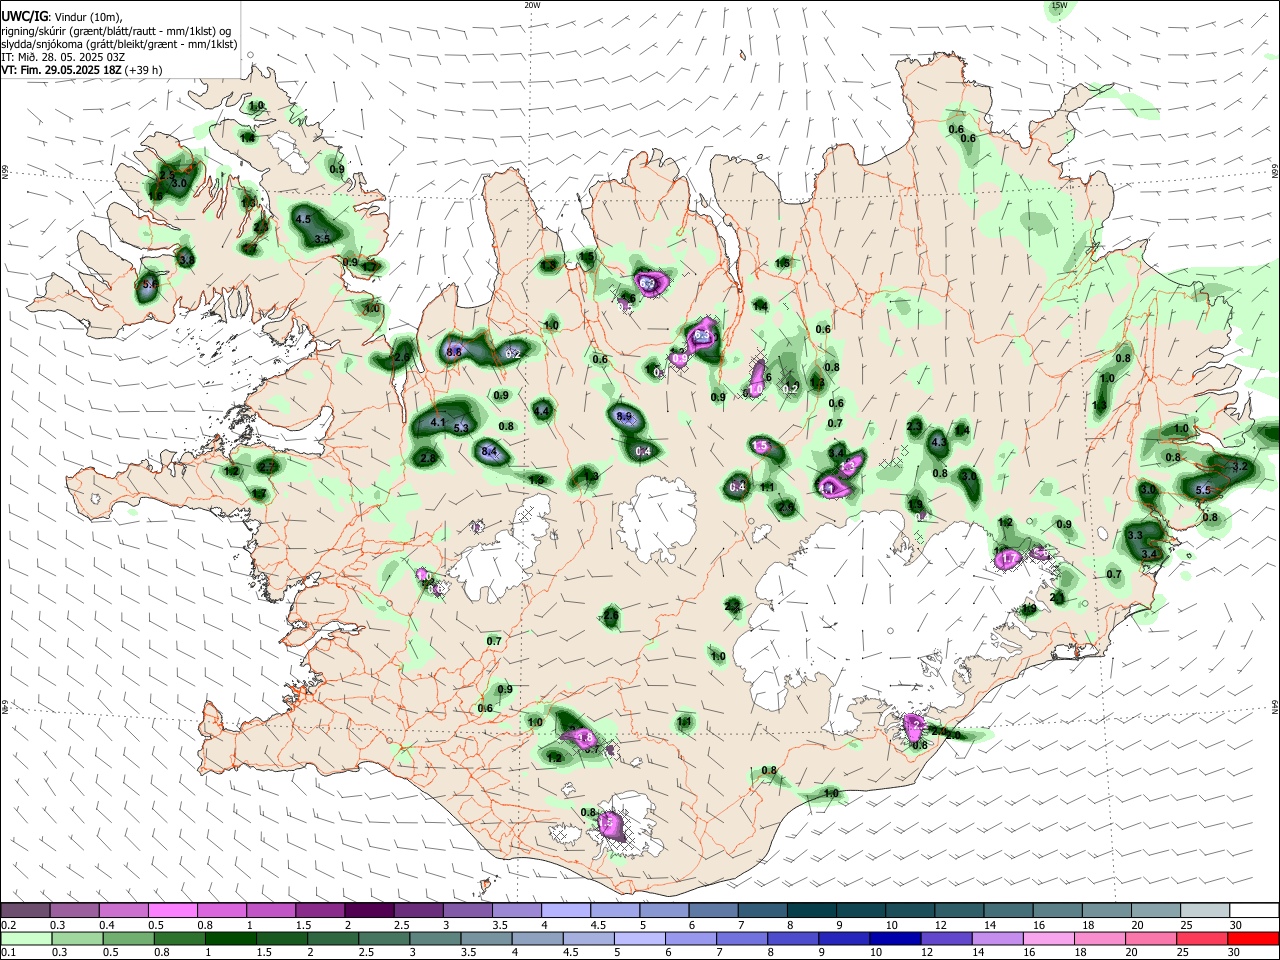Click the upper legend row 6 swatch
This screenshot has width=1280, height=960.
pos(712,911)
